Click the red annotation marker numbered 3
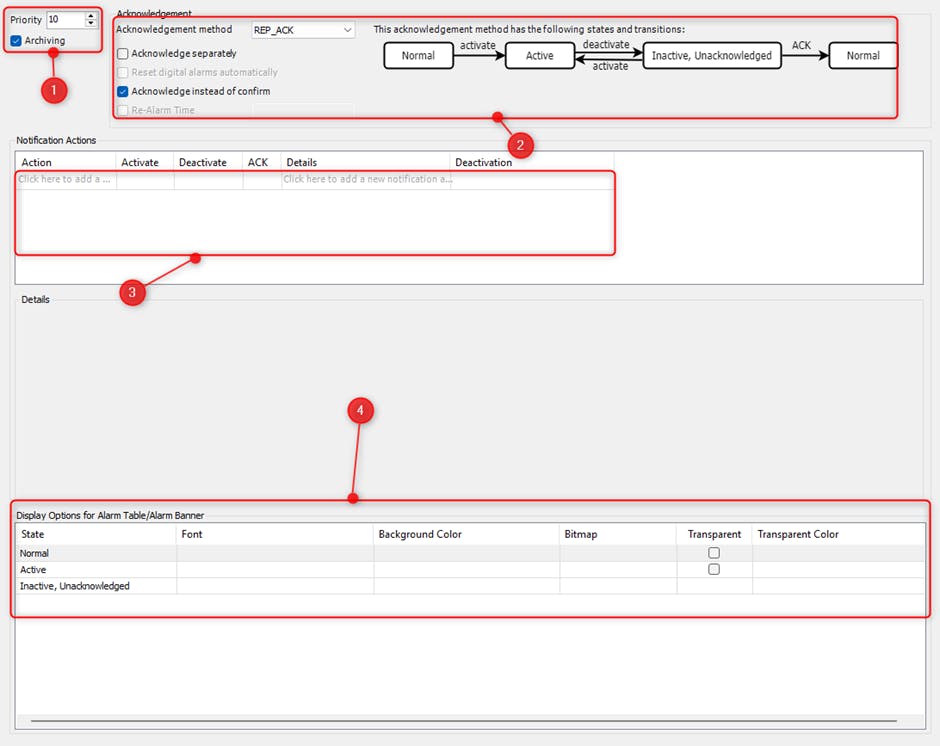Viewport: 940px width, 746px height. pyautogui.click(x=131, y=292)
